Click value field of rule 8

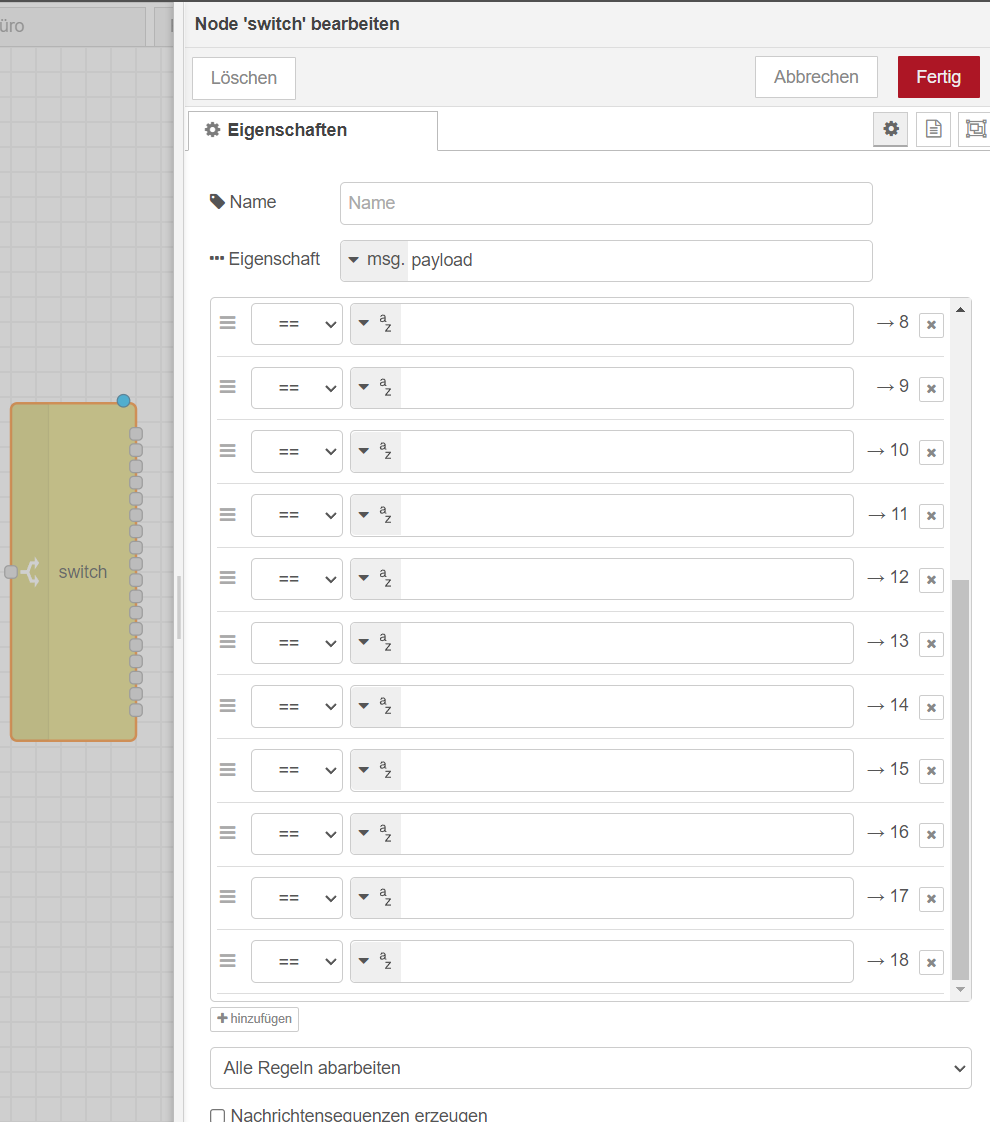627,324
